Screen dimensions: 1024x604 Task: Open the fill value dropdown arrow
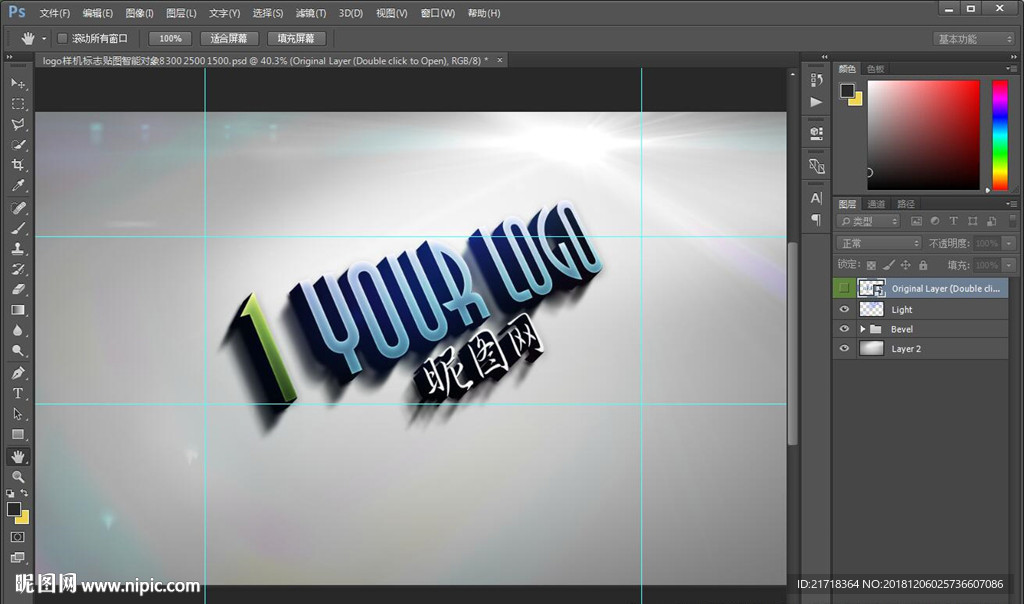pyautogui.click(x=1009, y=265)
